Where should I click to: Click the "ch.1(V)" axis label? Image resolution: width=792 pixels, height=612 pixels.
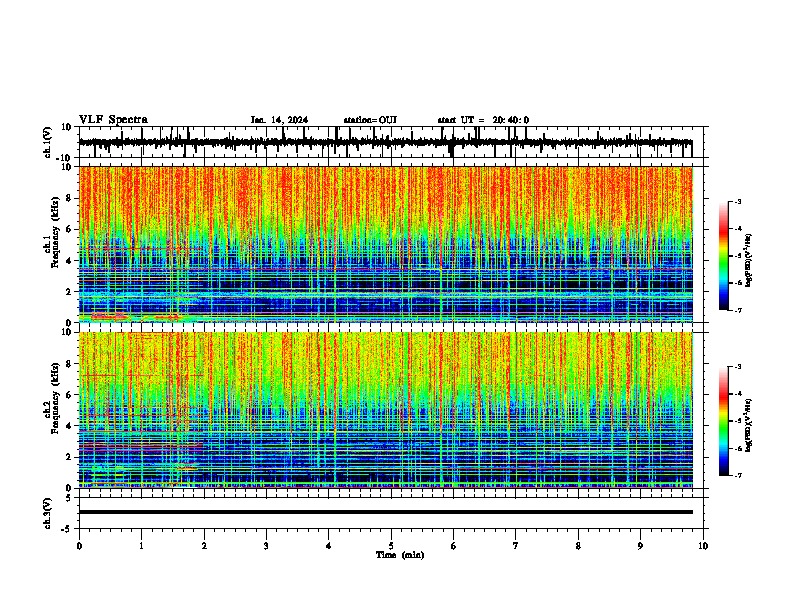pos(48,142)
